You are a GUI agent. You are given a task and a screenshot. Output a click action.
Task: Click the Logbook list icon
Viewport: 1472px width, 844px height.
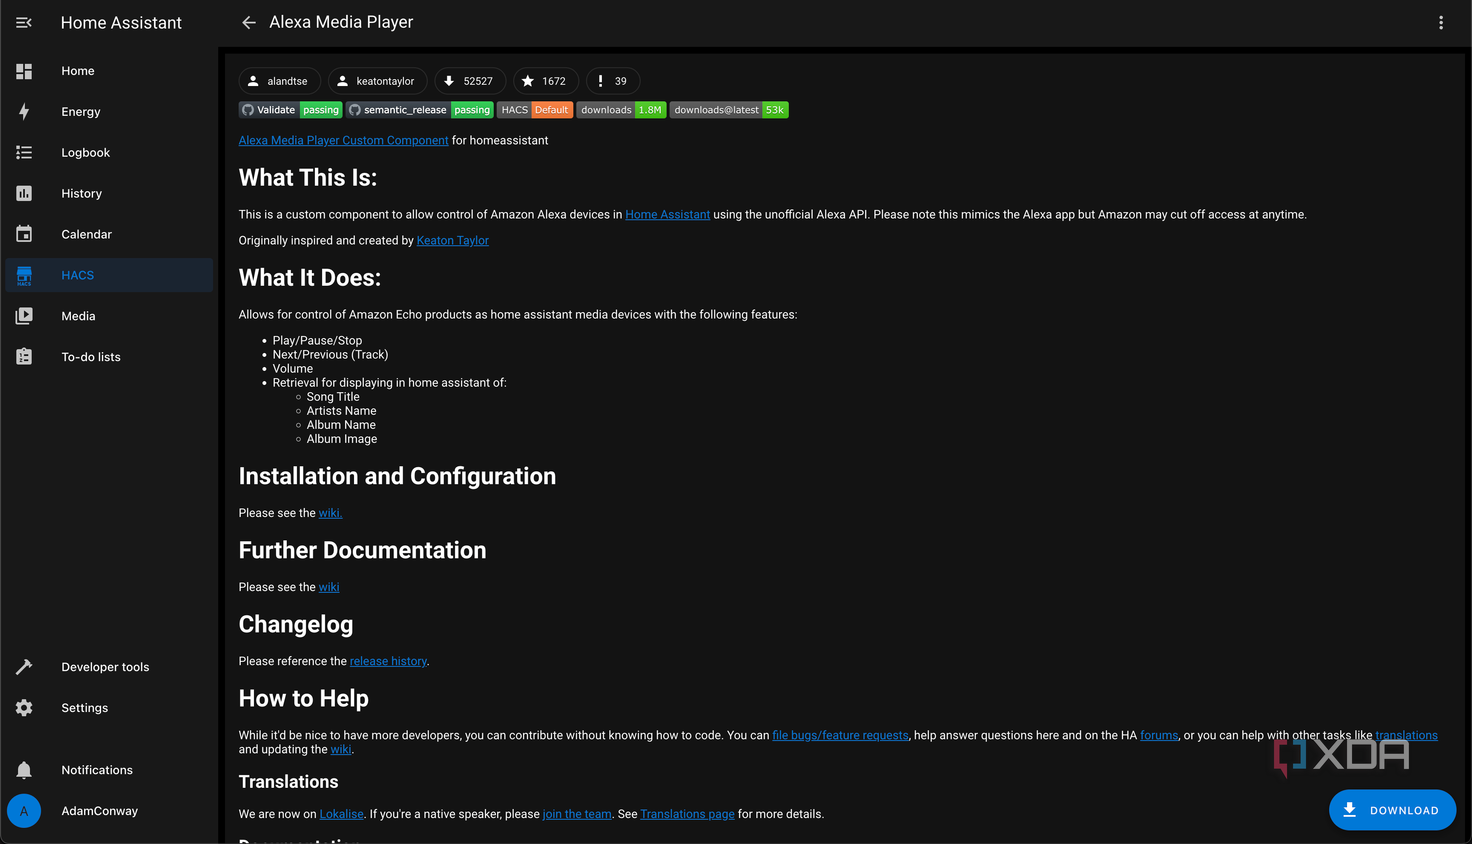[x=24, y=153]
